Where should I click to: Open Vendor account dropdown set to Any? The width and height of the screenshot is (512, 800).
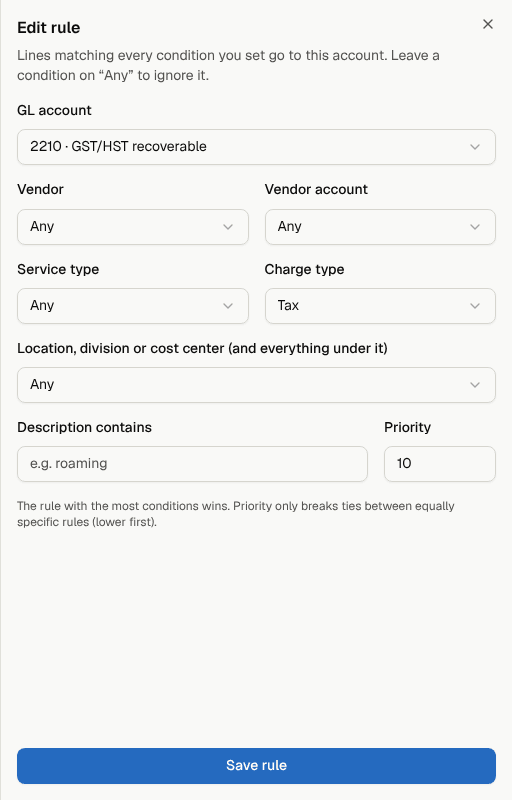pyautogui.click(x=380, y=227)
